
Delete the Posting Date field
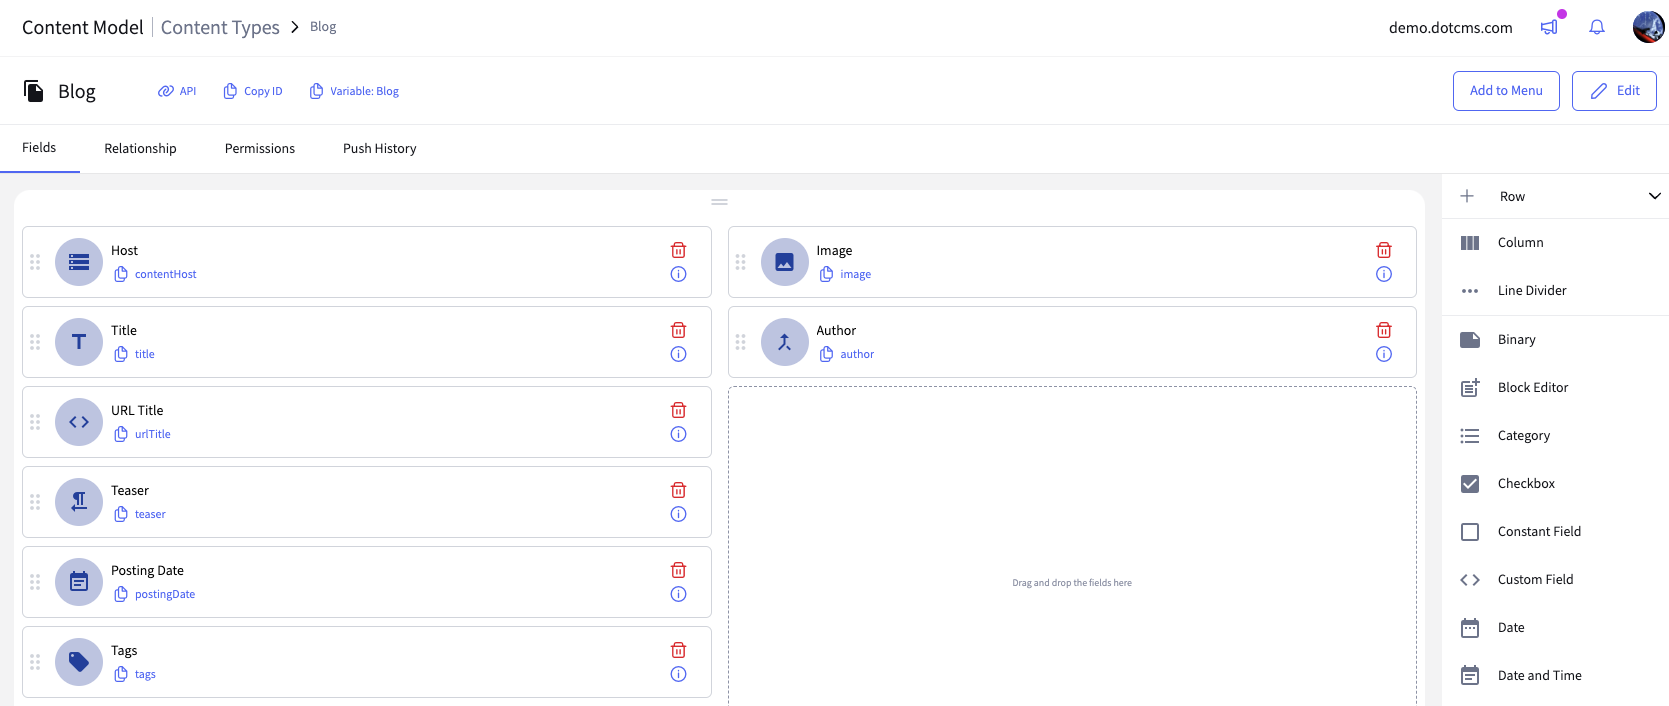678,570
